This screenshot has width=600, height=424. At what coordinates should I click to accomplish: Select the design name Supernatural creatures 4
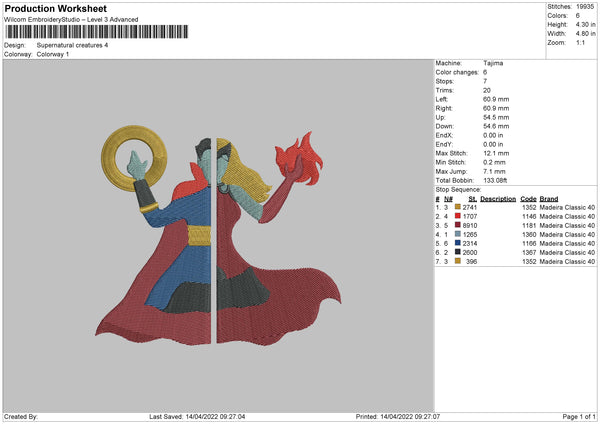pyautogui.click(x=72, y=45)
